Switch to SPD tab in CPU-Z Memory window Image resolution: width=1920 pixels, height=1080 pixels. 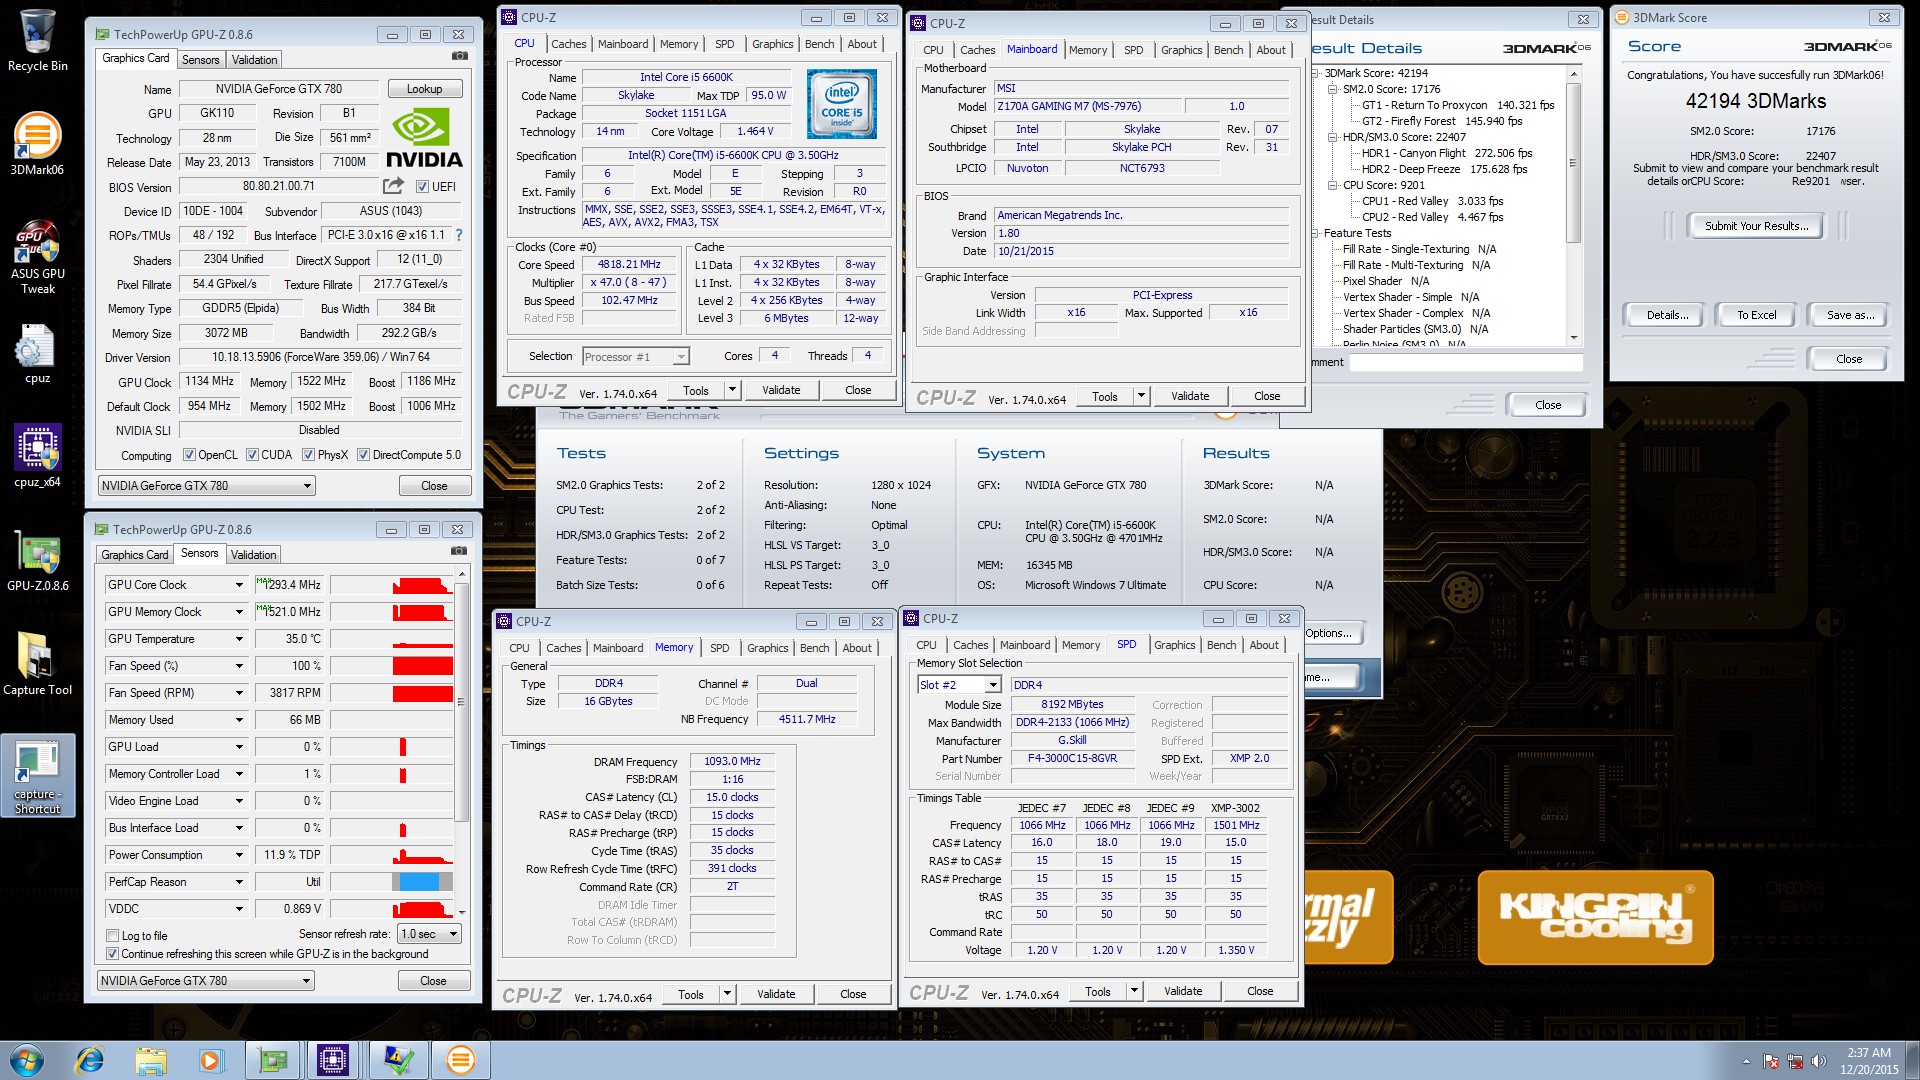coord(719,648)
